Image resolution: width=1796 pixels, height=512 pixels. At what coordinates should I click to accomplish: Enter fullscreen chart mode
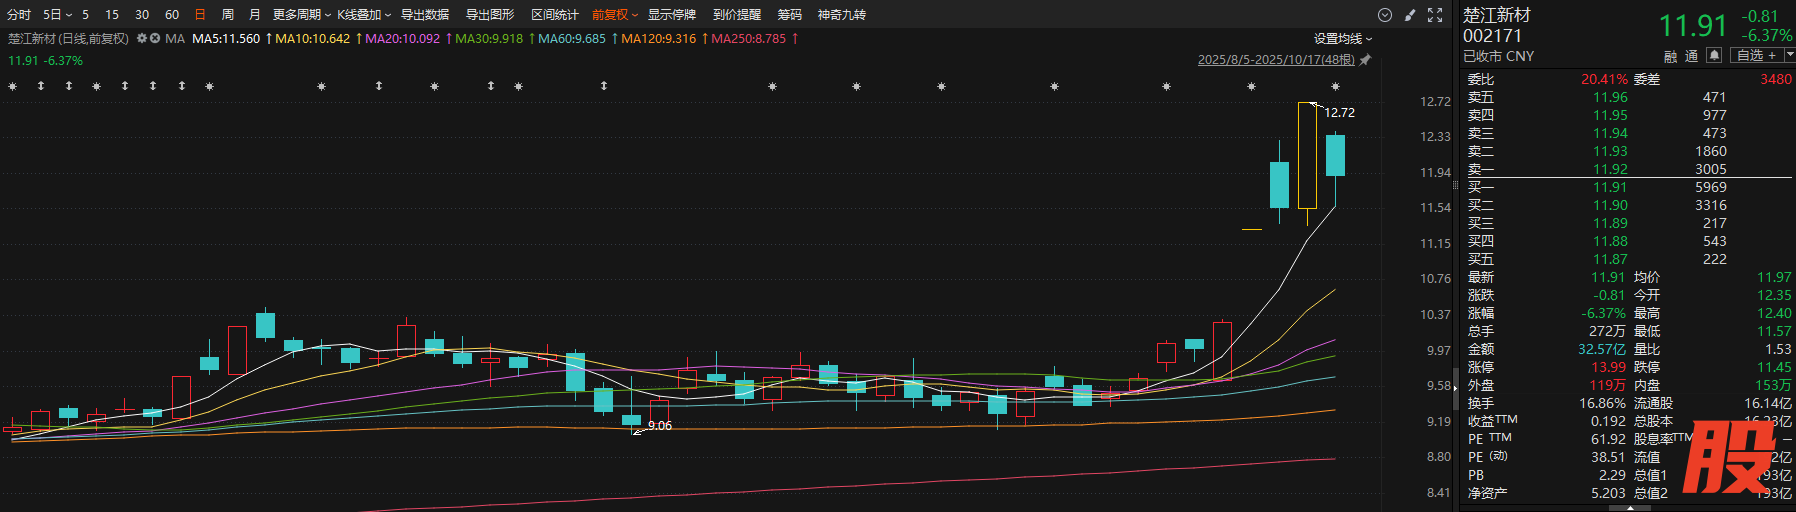tap(1435, 15)
